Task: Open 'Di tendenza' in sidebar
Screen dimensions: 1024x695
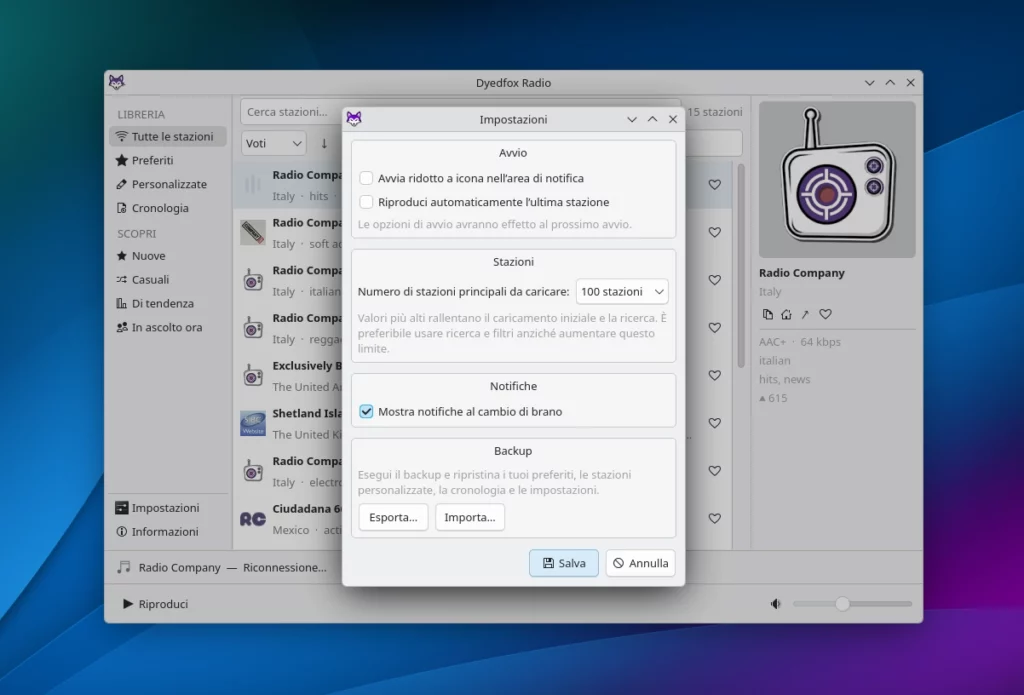Action: tap(168, 303)
